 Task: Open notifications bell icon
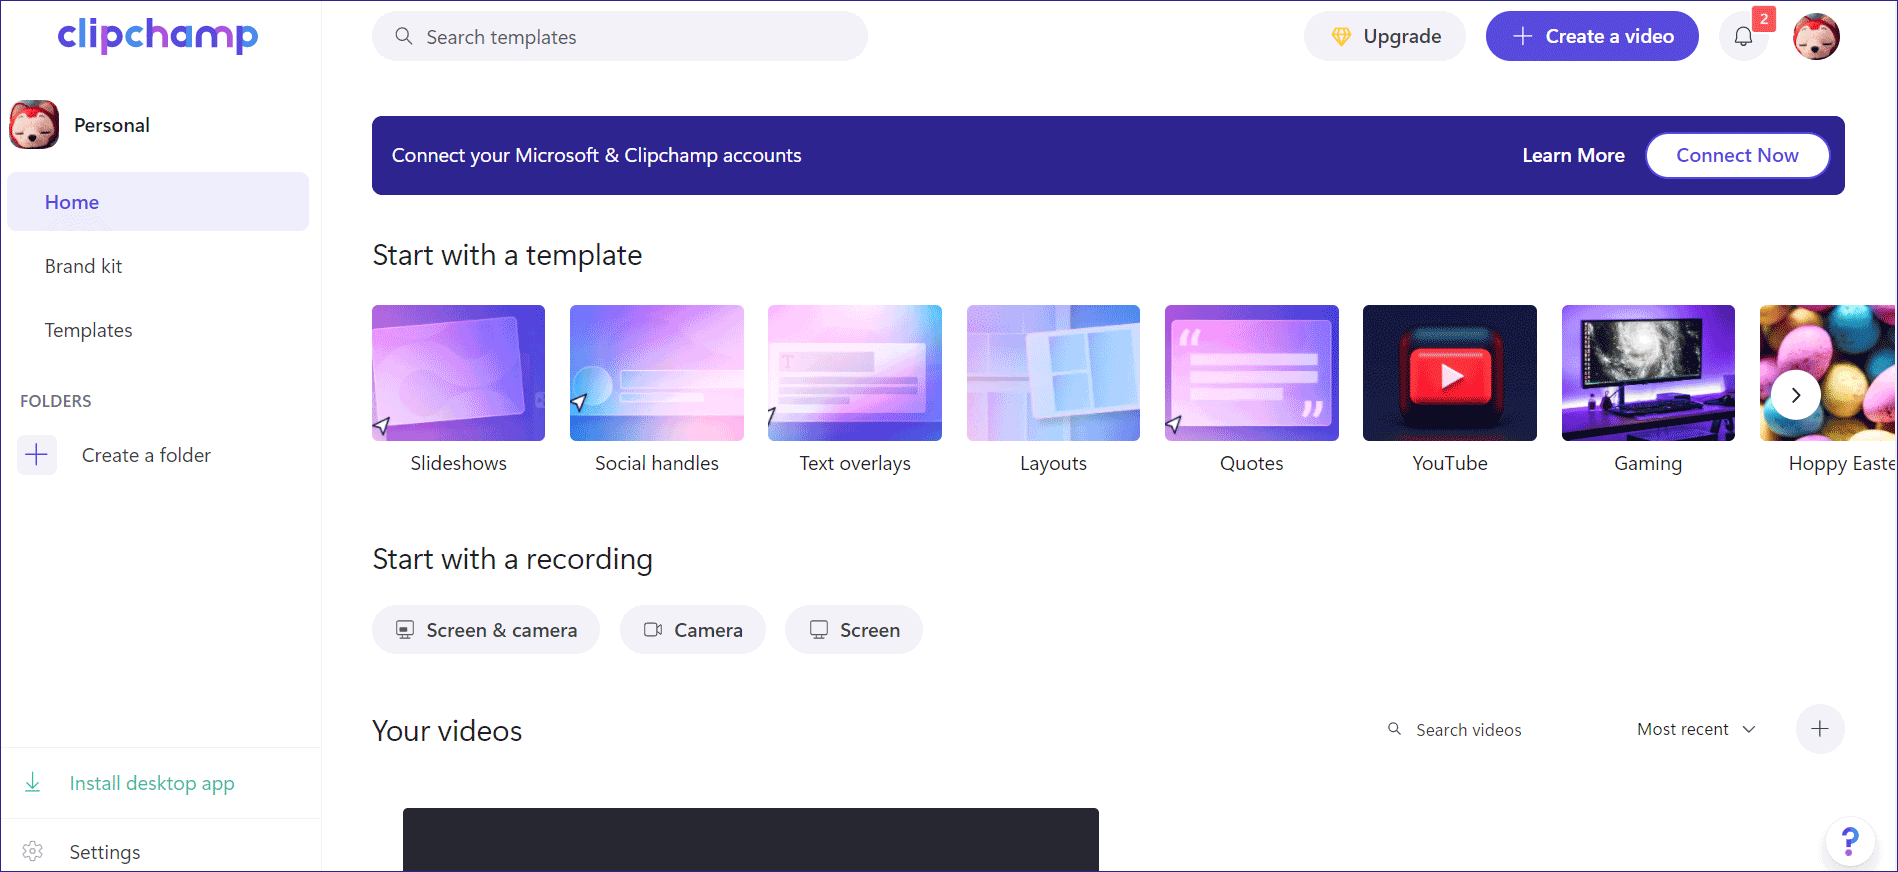point(1743,37)
